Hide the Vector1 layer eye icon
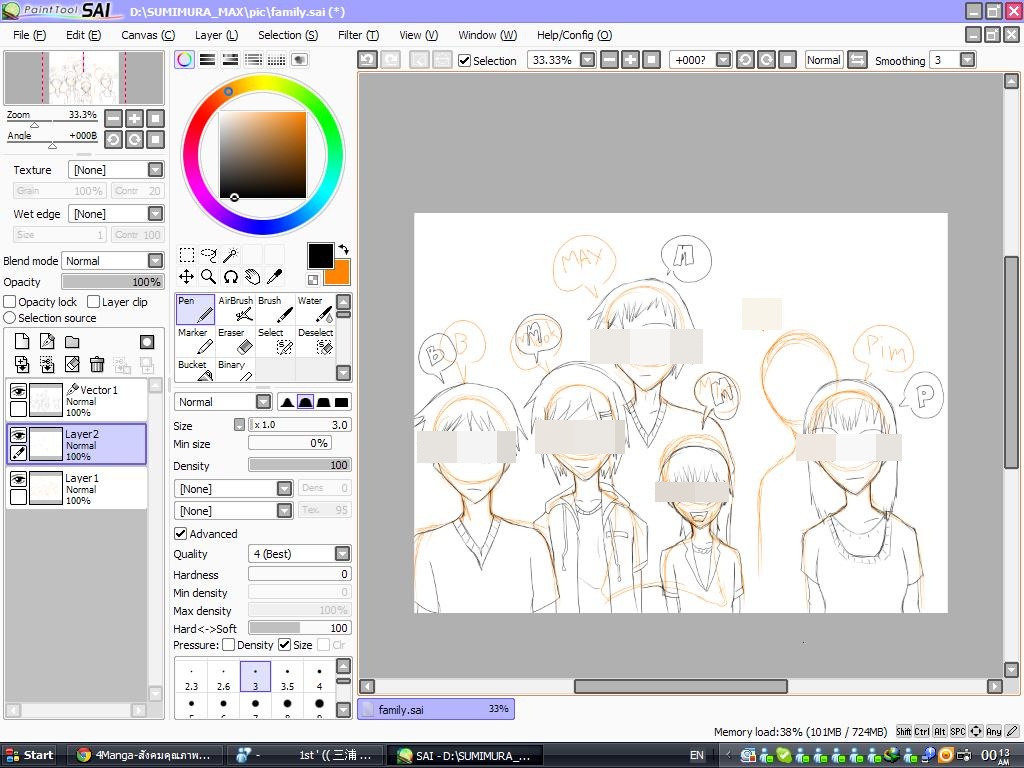The image size is (1024, 768). (18, 391)
